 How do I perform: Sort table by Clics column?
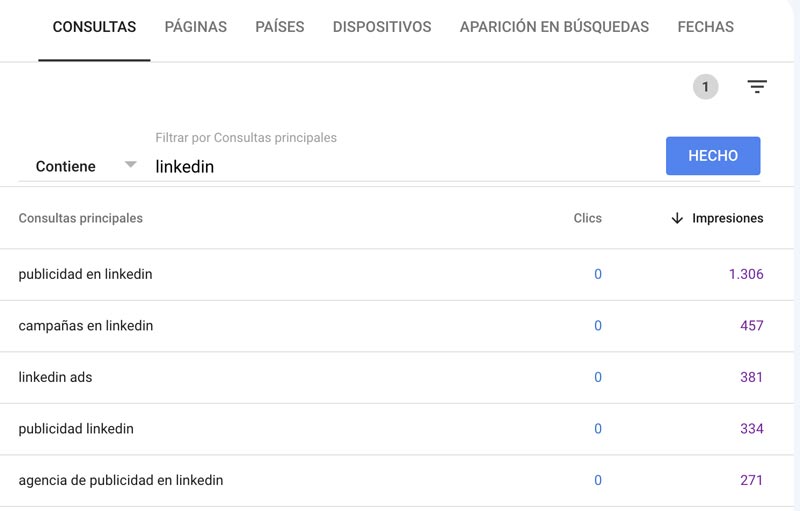pyautogui.click(x=587, y=218)
